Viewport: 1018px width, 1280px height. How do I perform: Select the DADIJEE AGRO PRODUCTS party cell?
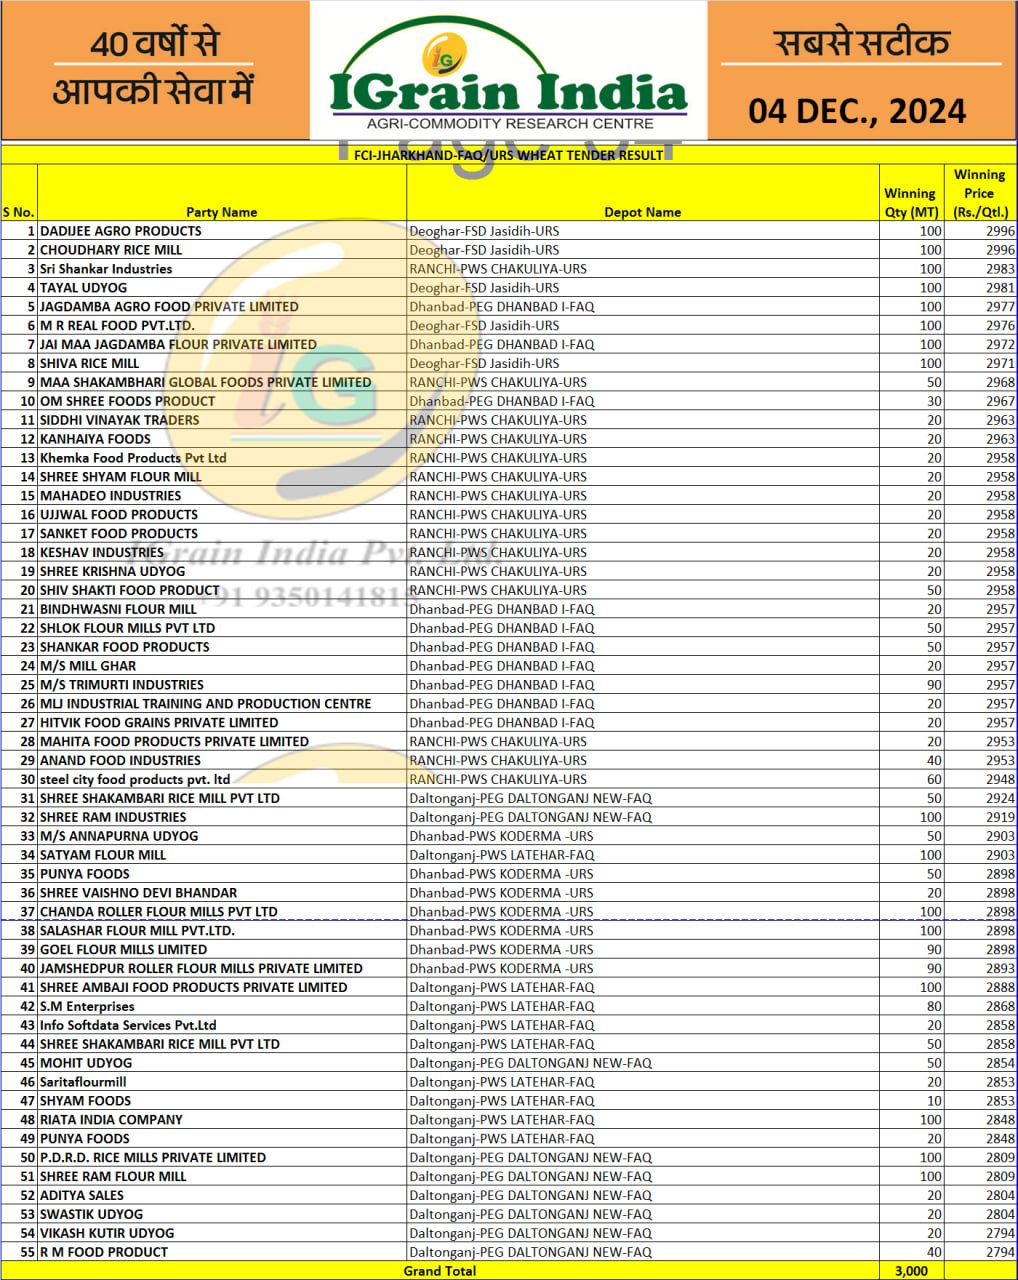coord(121,231)
